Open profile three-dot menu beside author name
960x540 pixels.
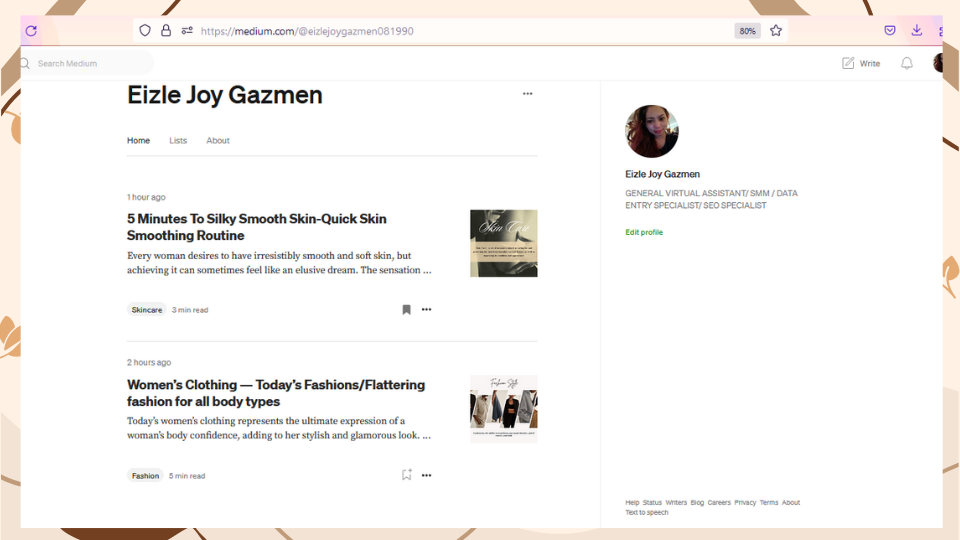point(528,94)
